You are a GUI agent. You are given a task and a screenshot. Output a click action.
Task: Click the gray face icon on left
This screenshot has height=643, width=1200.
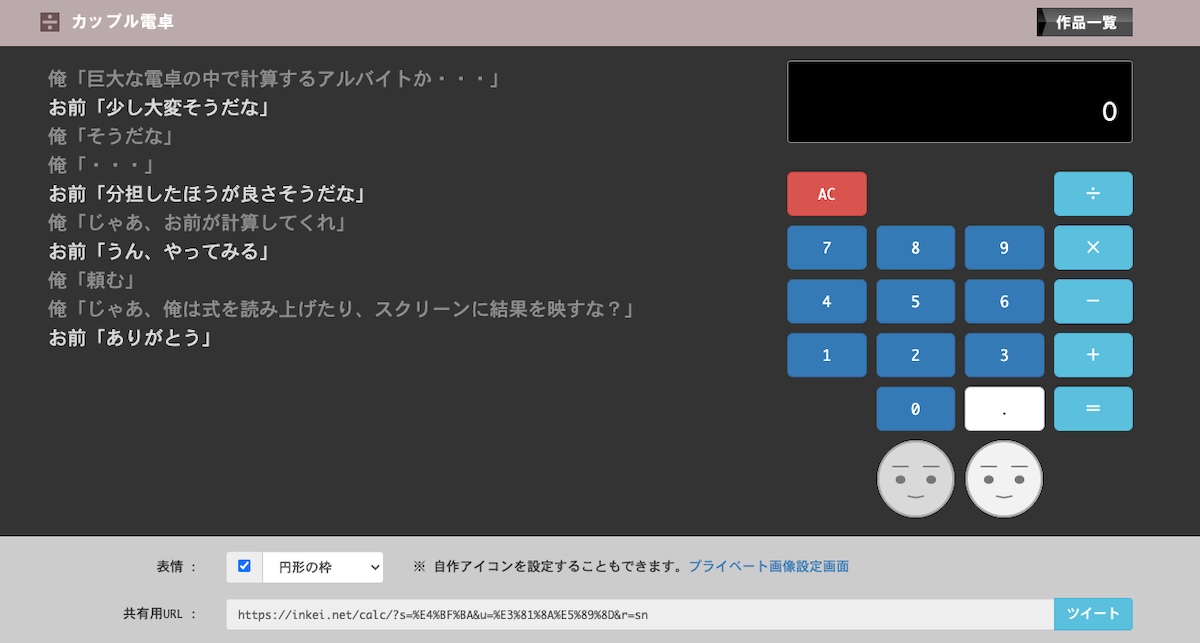[915, 479]
